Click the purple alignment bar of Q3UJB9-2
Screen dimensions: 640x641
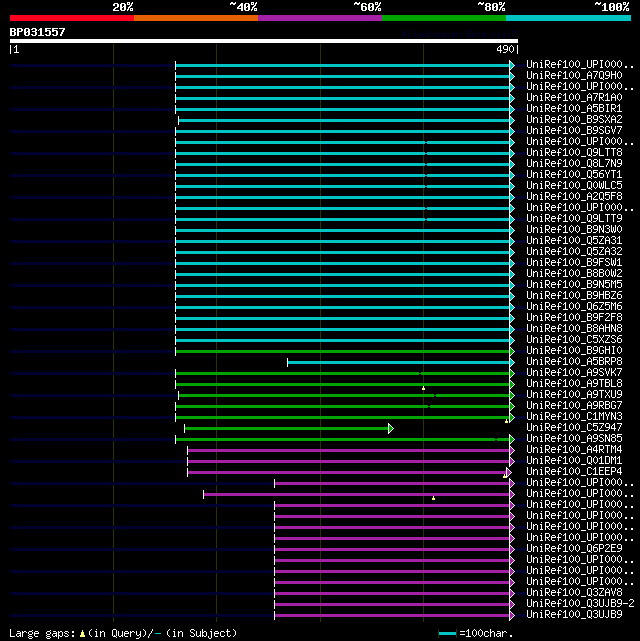(x=392, y=605)
